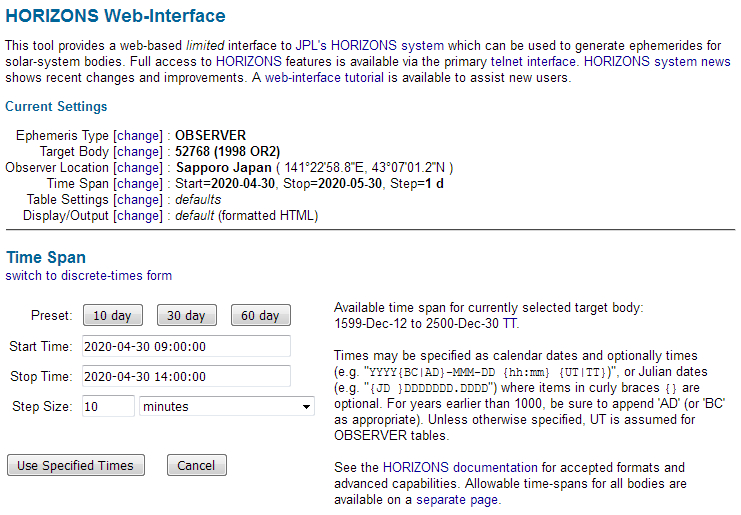
Task: Change the Ephemeris Type setting
Action: pos(138,136)
